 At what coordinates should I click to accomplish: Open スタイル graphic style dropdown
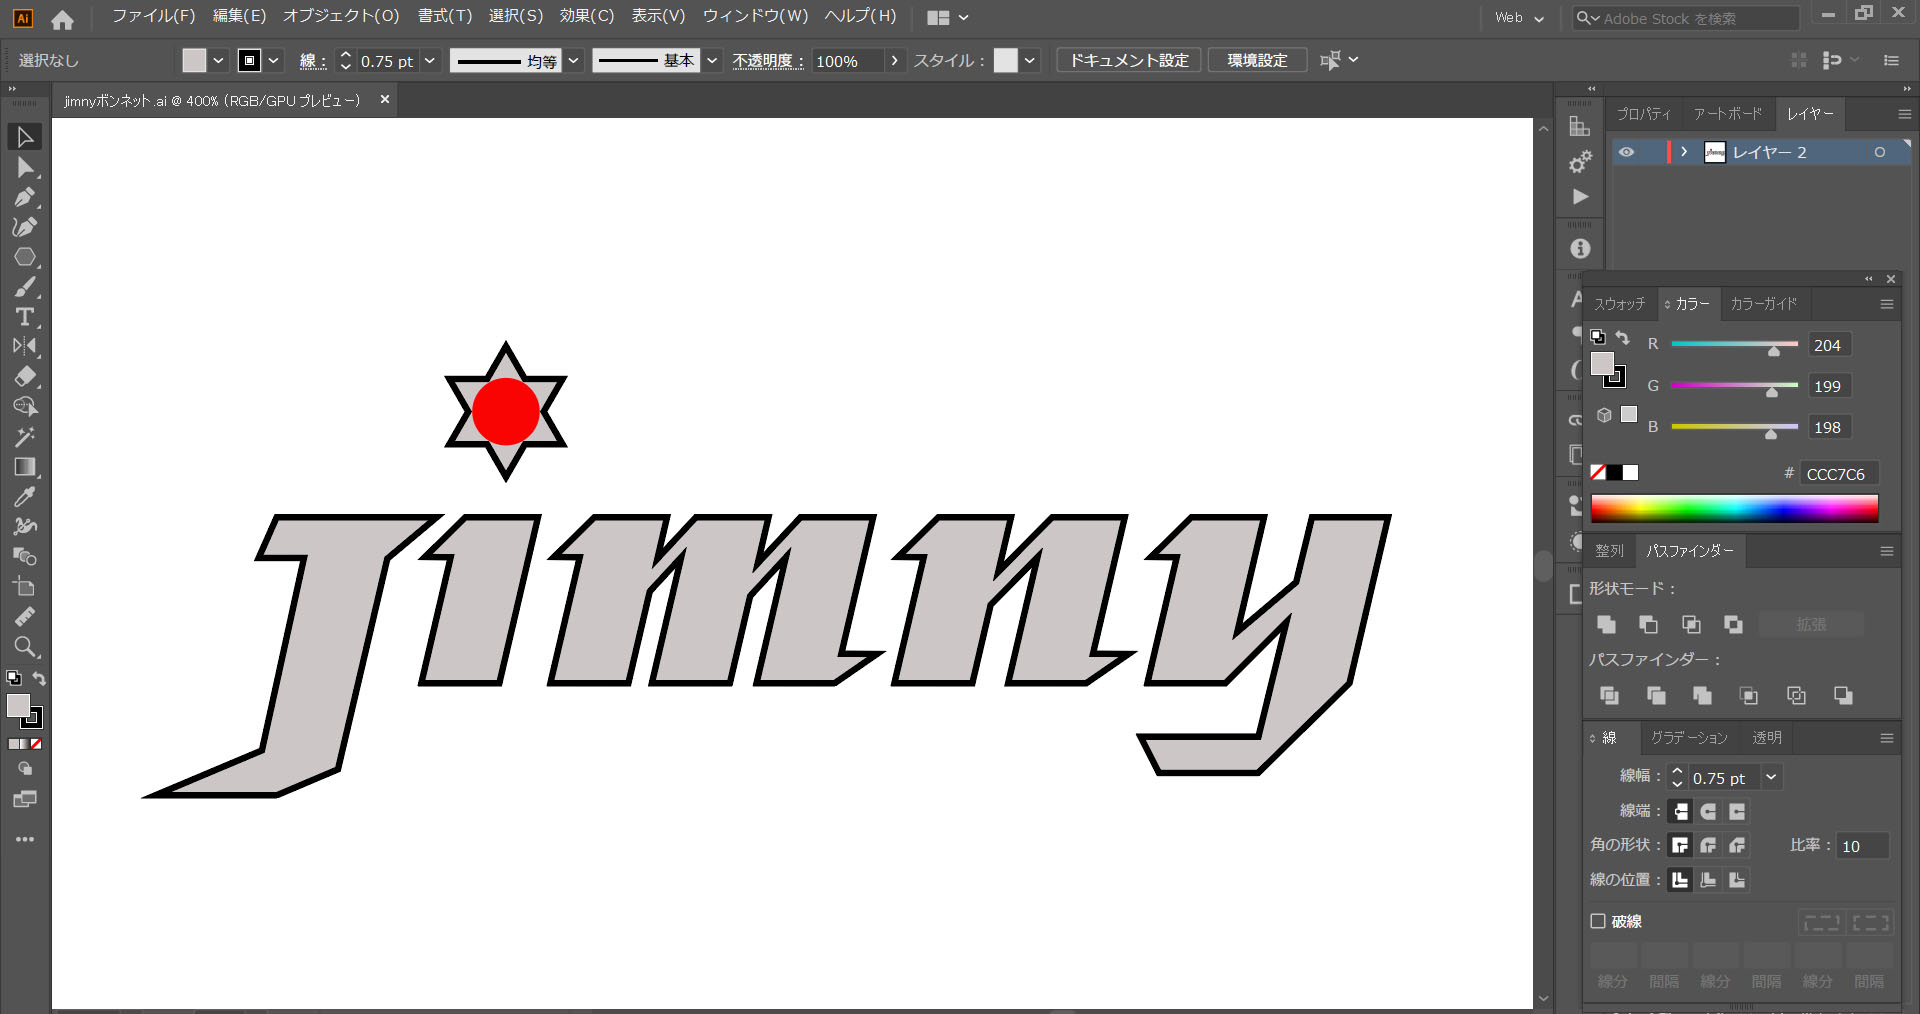point(1030,60)
